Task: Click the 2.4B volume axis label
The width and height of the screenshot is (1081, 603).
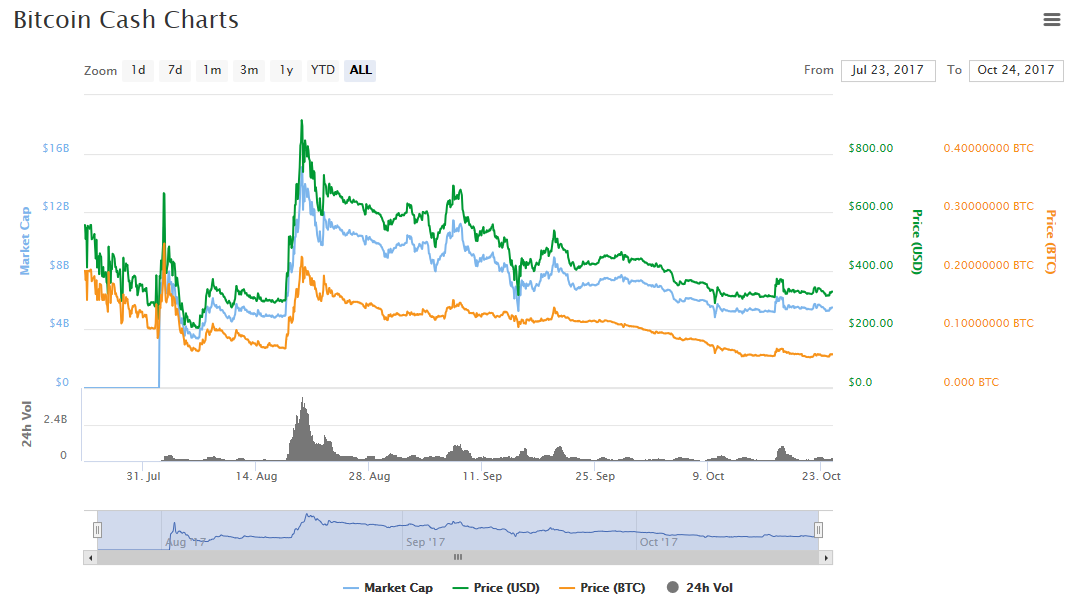Action: (55, 420)
